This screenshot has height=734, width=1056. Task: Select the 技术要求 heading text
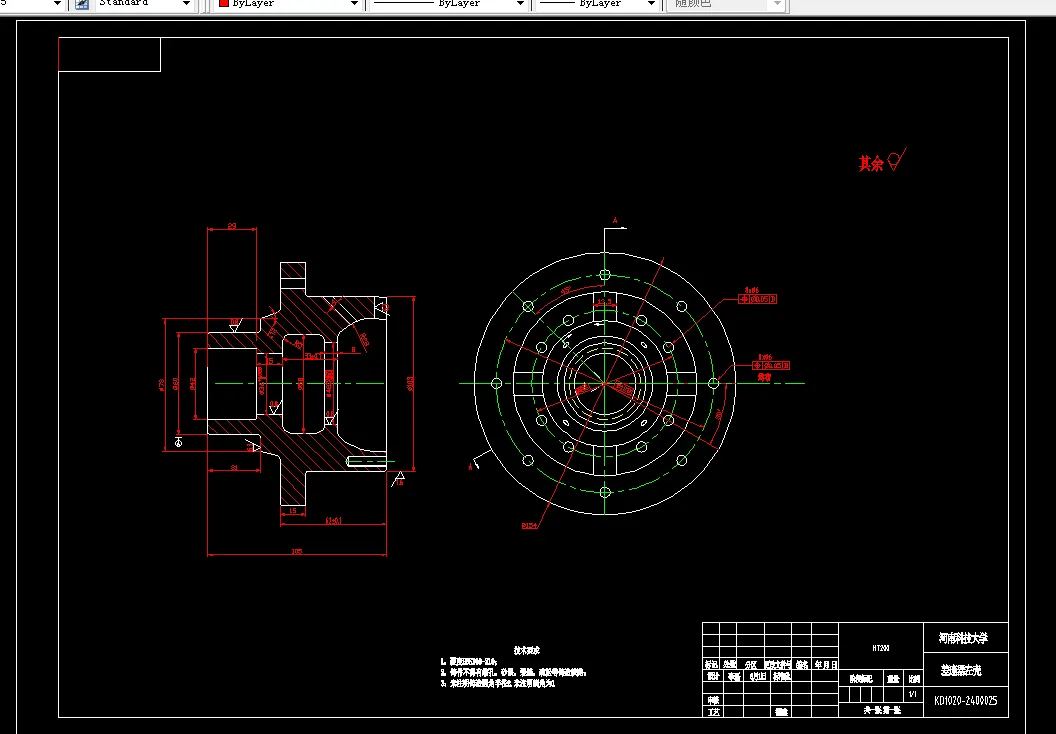click(527, 650)
